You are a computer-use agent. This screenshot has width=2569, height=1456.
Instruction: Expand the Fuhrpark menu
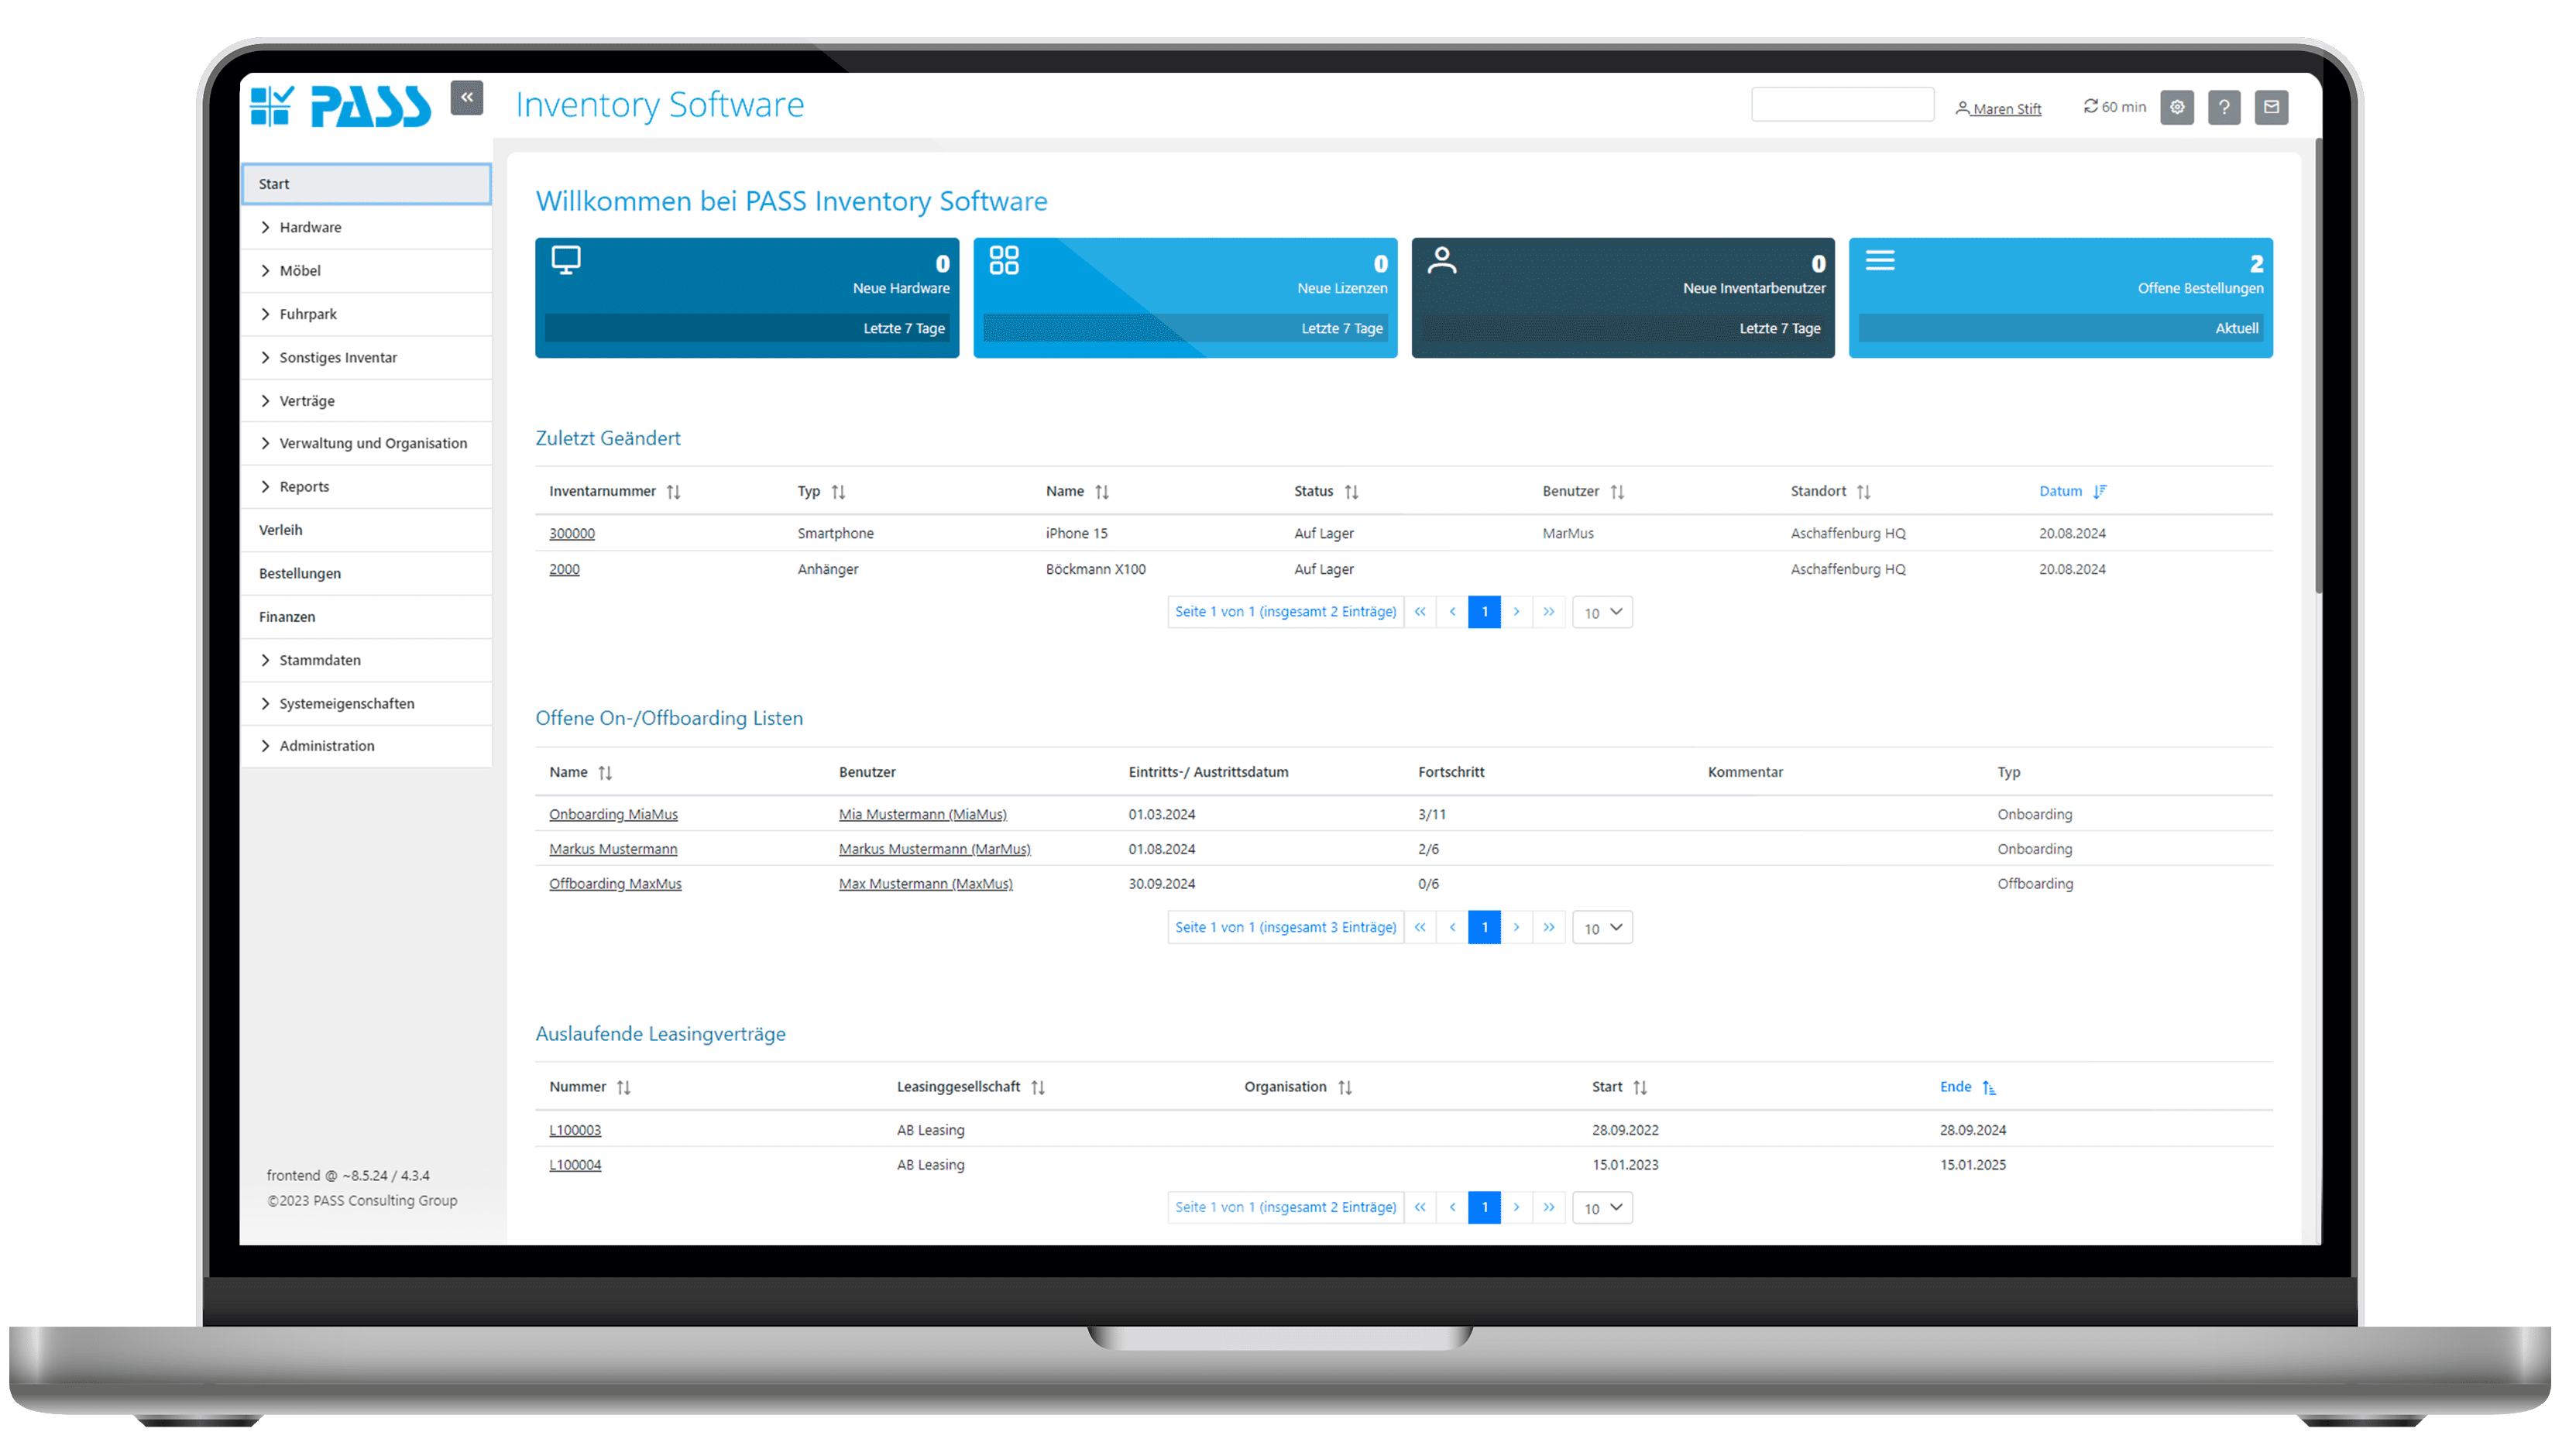tap(367, 314)
